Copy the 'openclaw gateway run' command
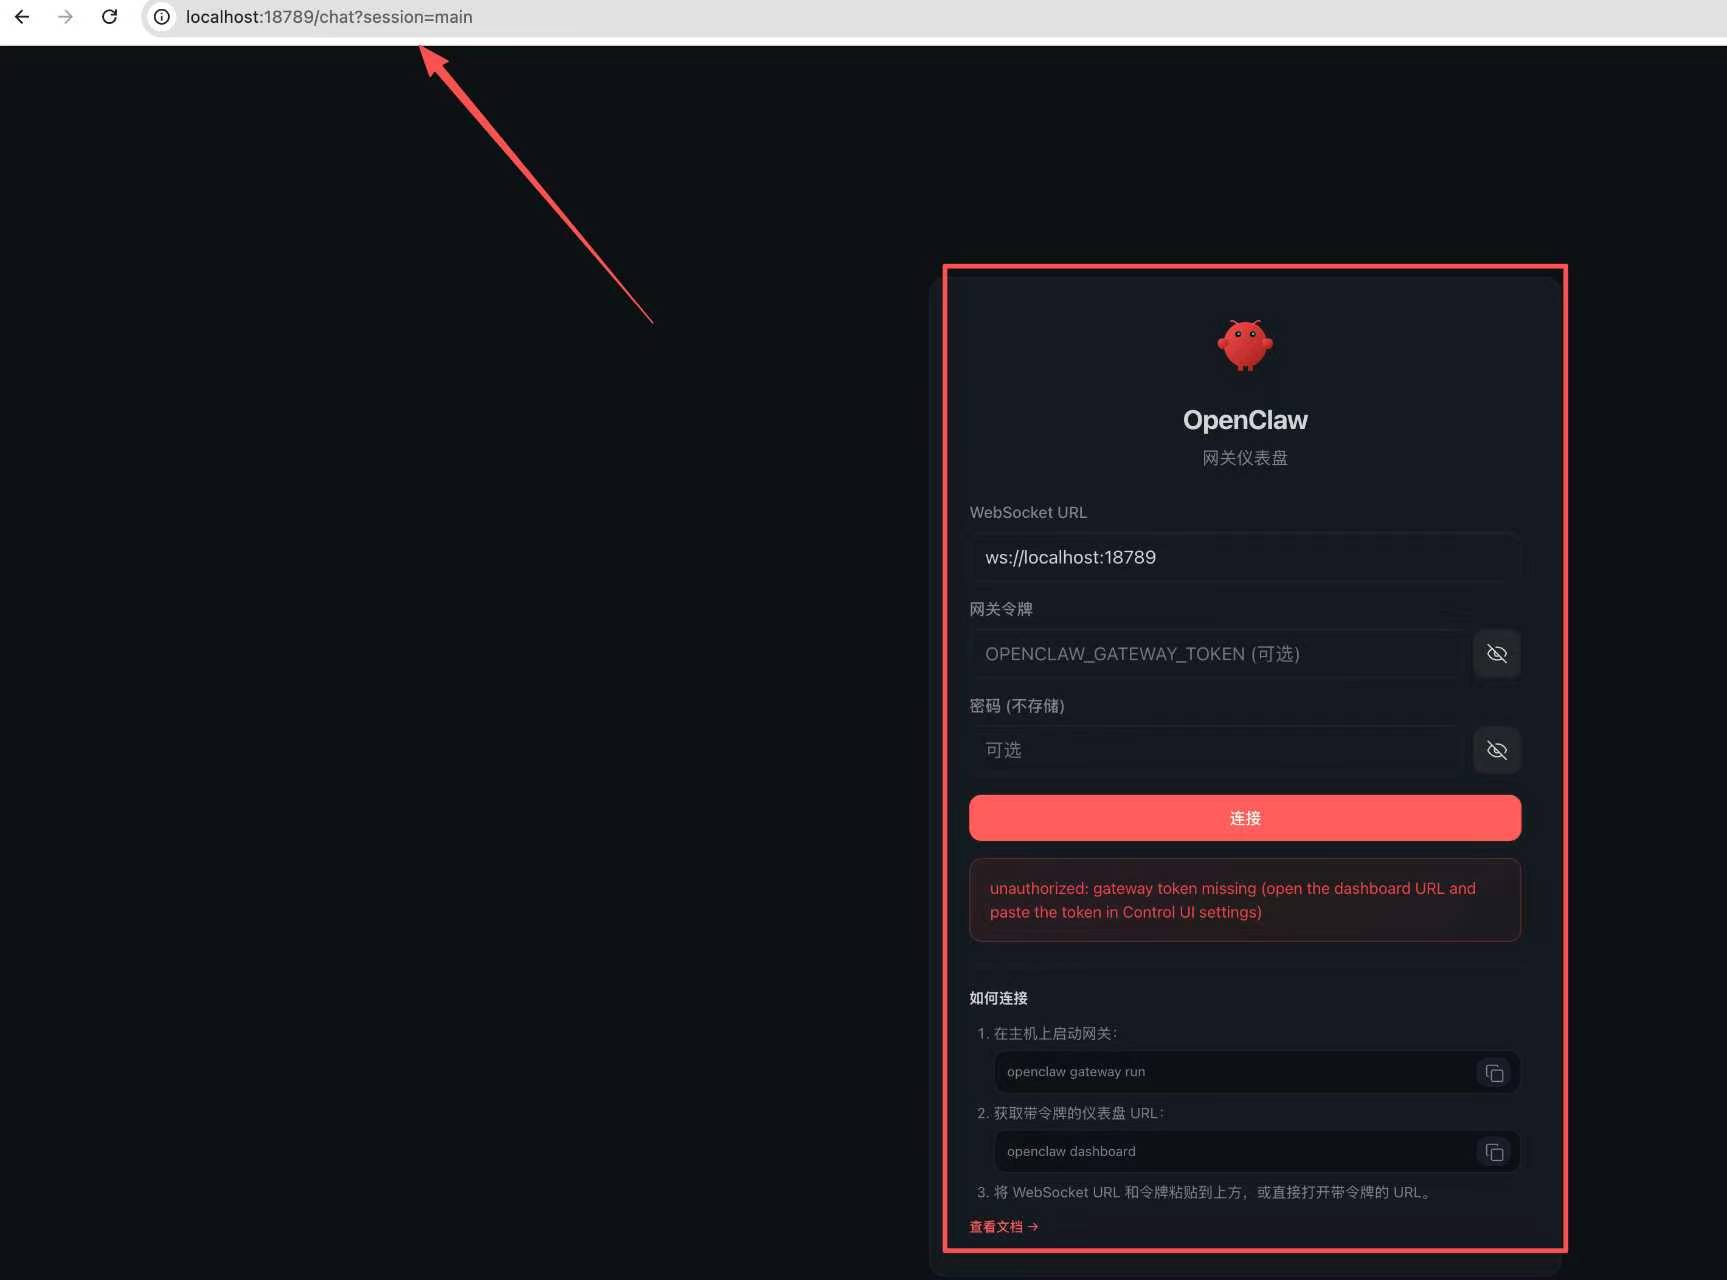The height and width of the screenshot is (1280, 1727). click(x=1494, y=1073)
